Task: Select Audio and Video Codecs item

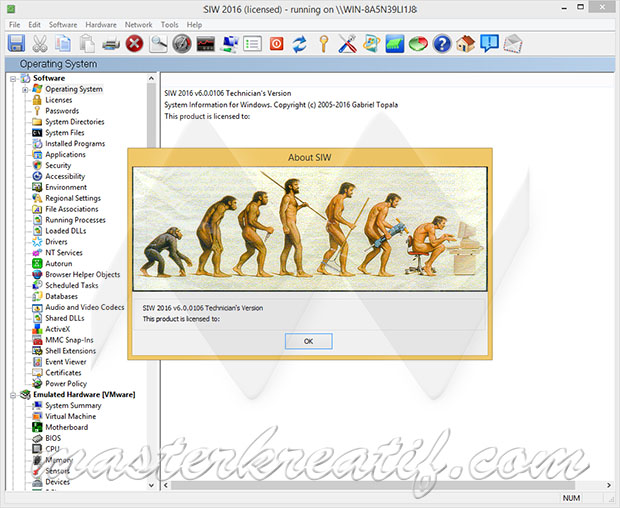Action: 85,307
